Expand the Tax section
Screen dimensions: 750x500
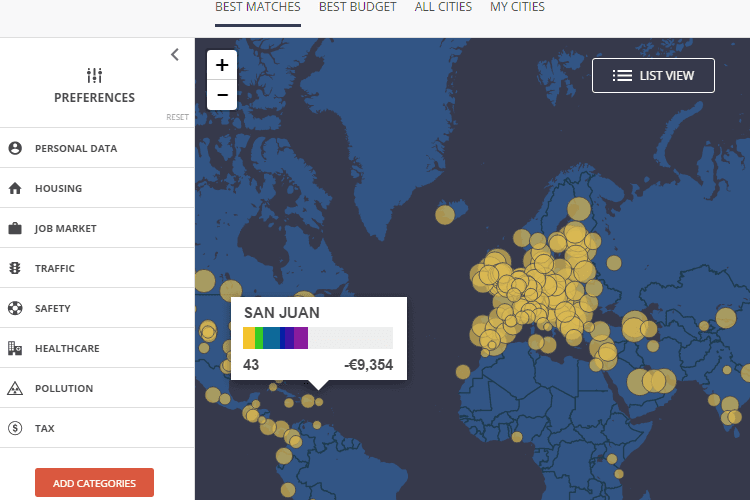point(97,428)
